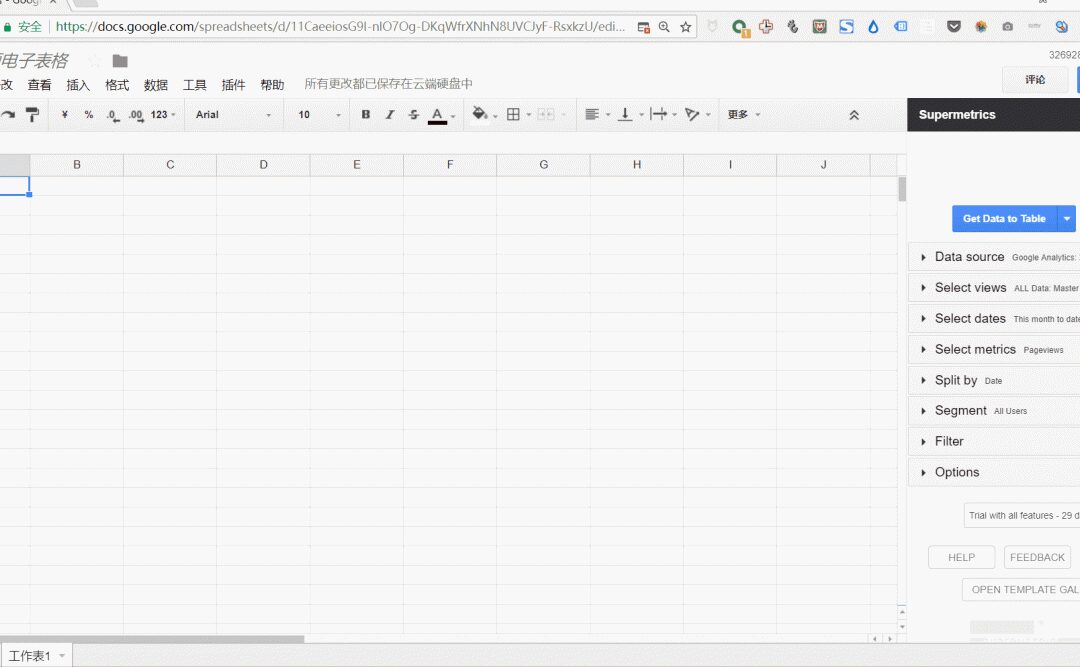Expand the Options section
The image size is (1080, 667).
pos(994,472)
